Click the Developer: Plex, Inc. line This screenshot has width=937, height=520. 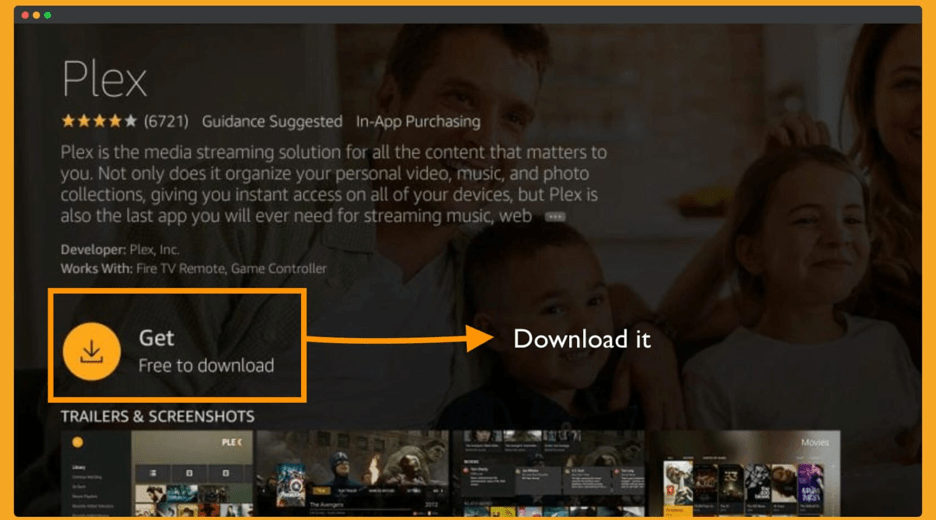(x=120, y=249)
